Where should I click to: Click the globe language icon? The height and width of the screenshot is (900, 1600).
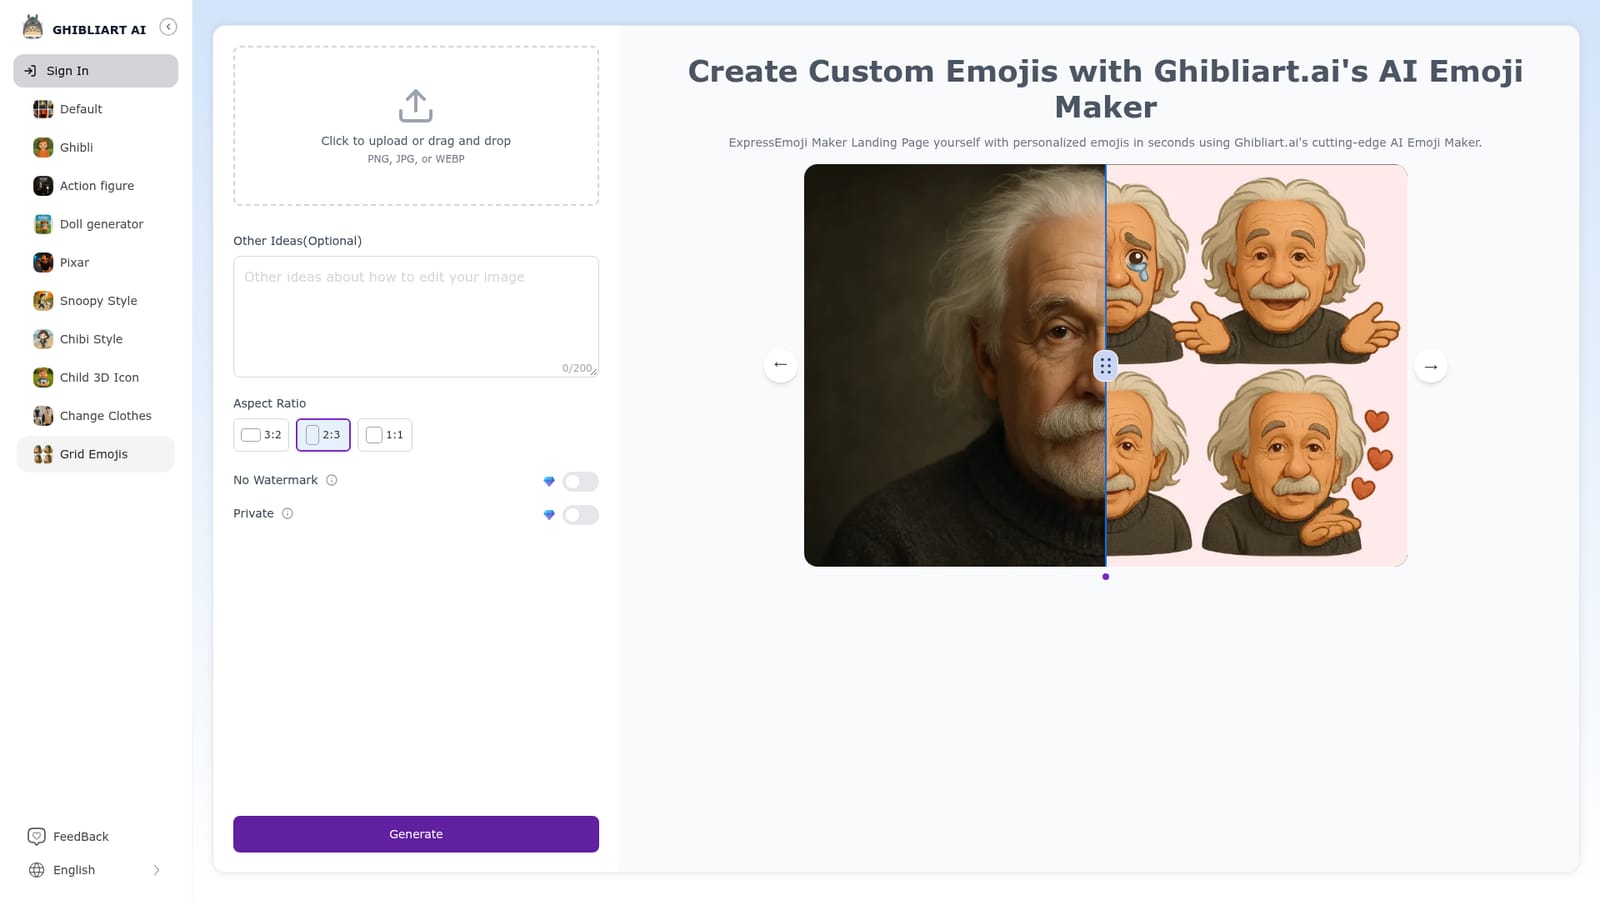(x=37, y=870)
